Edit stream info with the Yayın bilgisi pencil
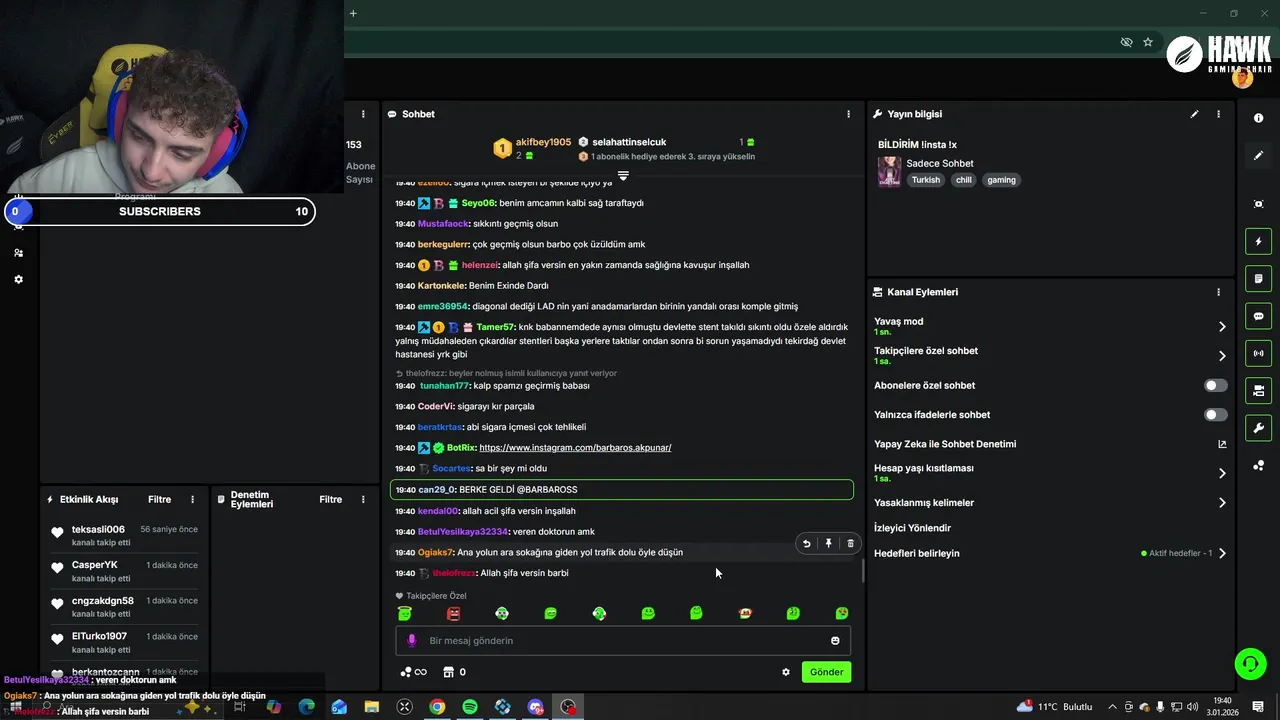Screen dimensions: 1280x720 [x=1194, y=114]
